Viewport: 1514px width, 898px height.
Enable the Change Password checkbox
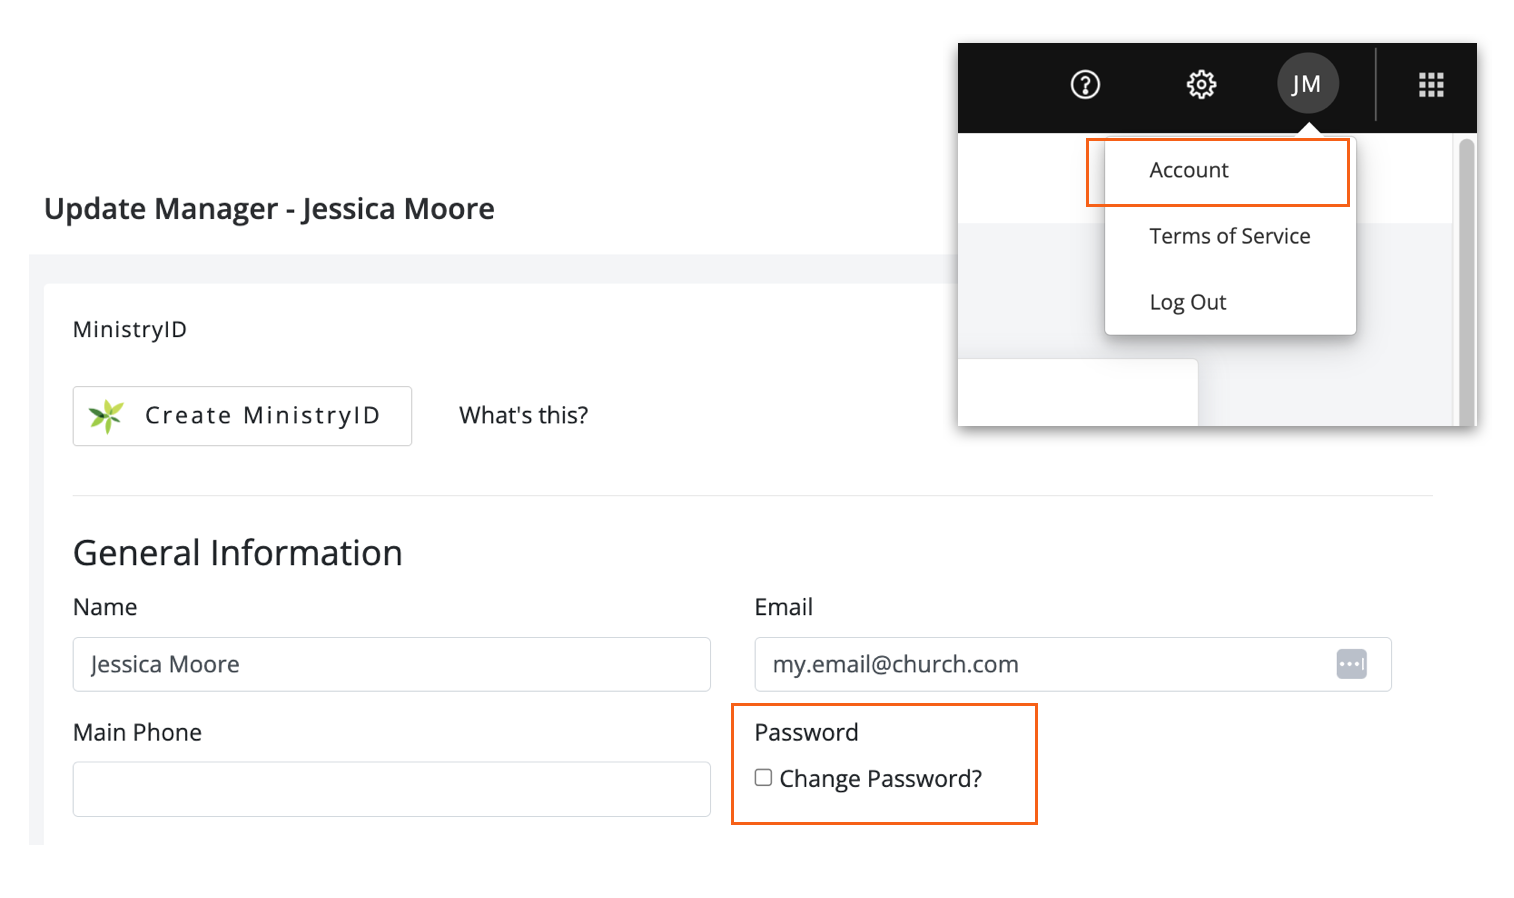point(763,778)
